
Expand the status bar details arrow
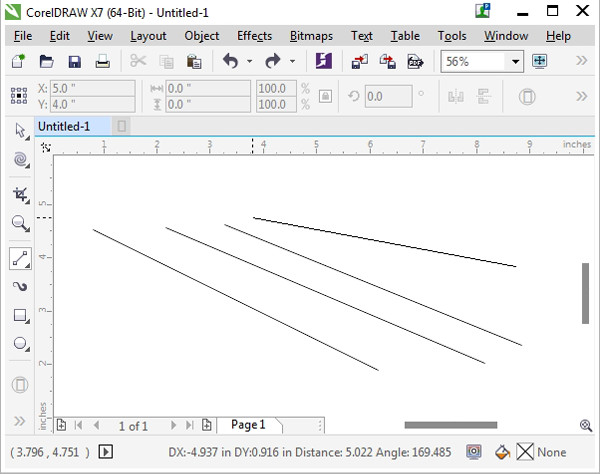pyautogui.click(x=106, y=452)
